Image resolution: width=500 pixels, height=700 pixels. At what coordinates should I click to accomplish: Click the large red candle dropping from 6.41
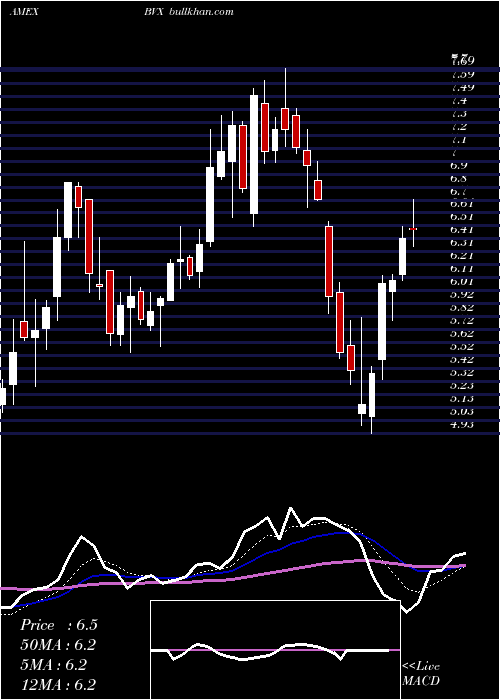tap(329, 262)
